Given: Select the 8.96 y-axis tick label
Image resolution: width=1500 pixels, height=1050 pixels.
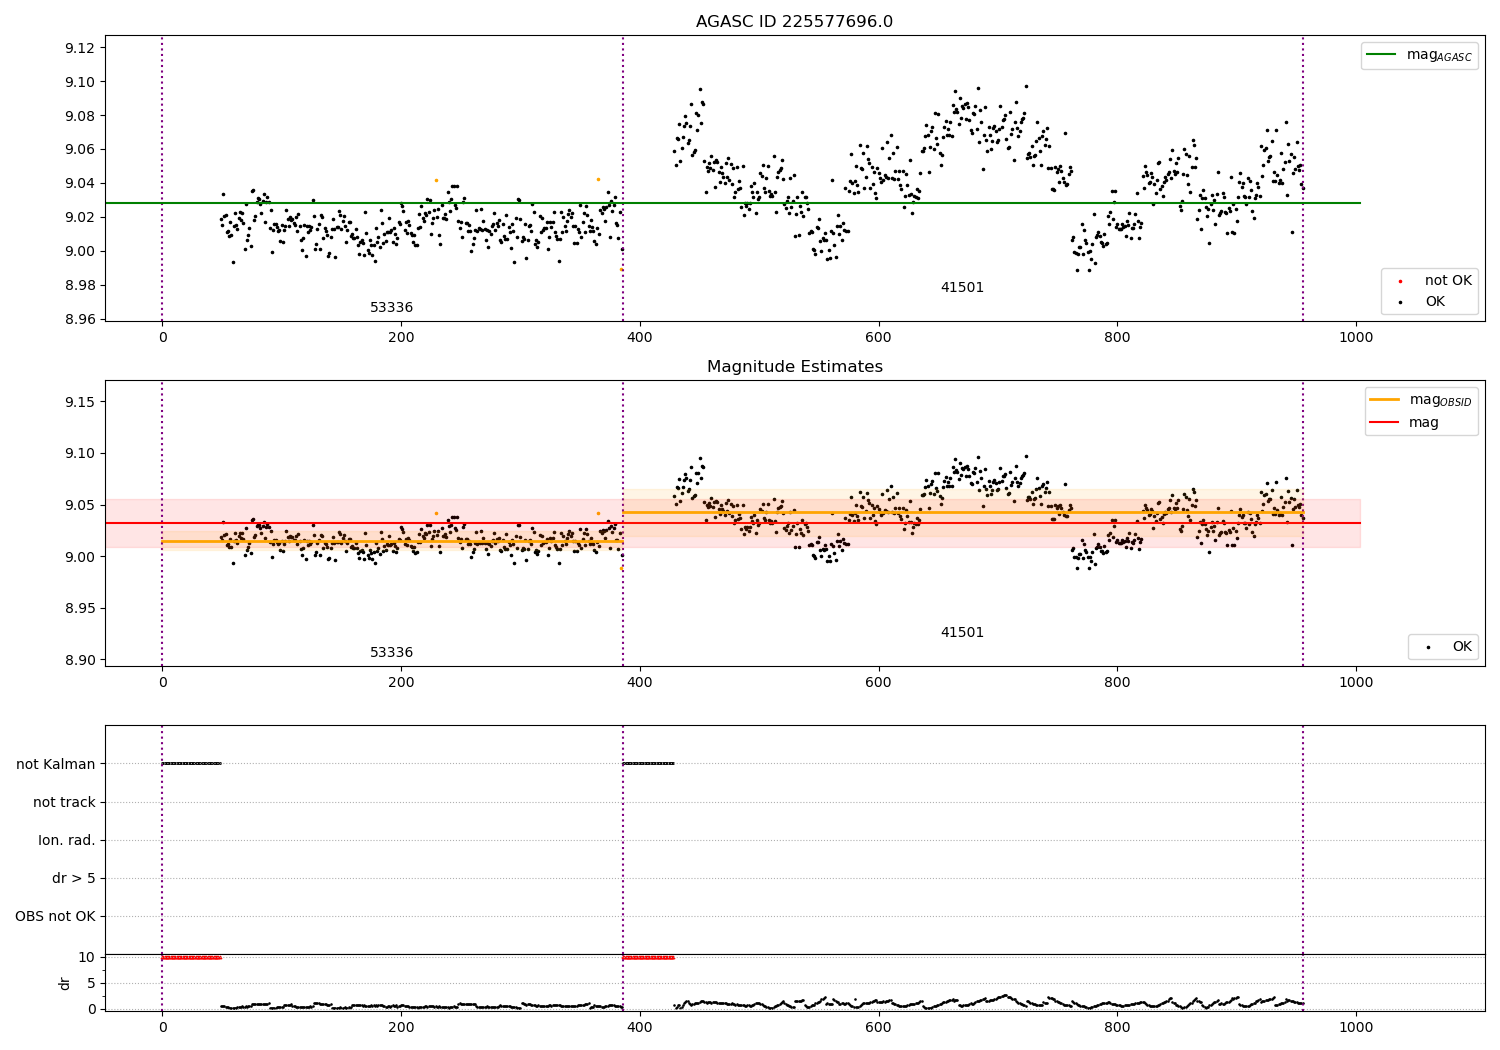Looking at the screenshot, I should tap(79, 320).
